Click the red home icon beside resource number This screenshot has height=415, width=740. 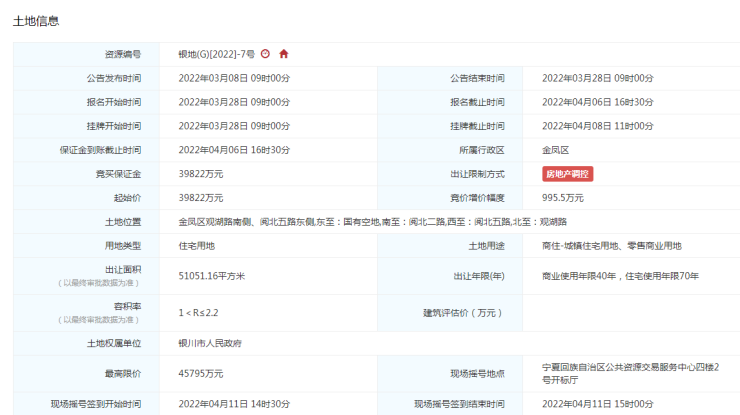(x=284, y=54)
